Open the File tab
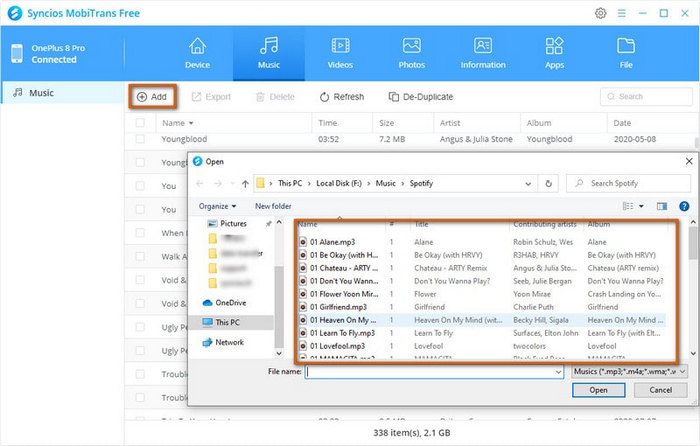The width and height of the screenshot is (700, 446). (x=626, y=54)
